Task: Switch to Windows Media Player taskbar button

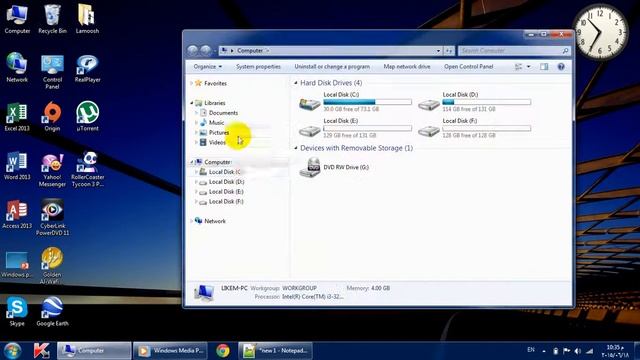Action: pos(170,351)
